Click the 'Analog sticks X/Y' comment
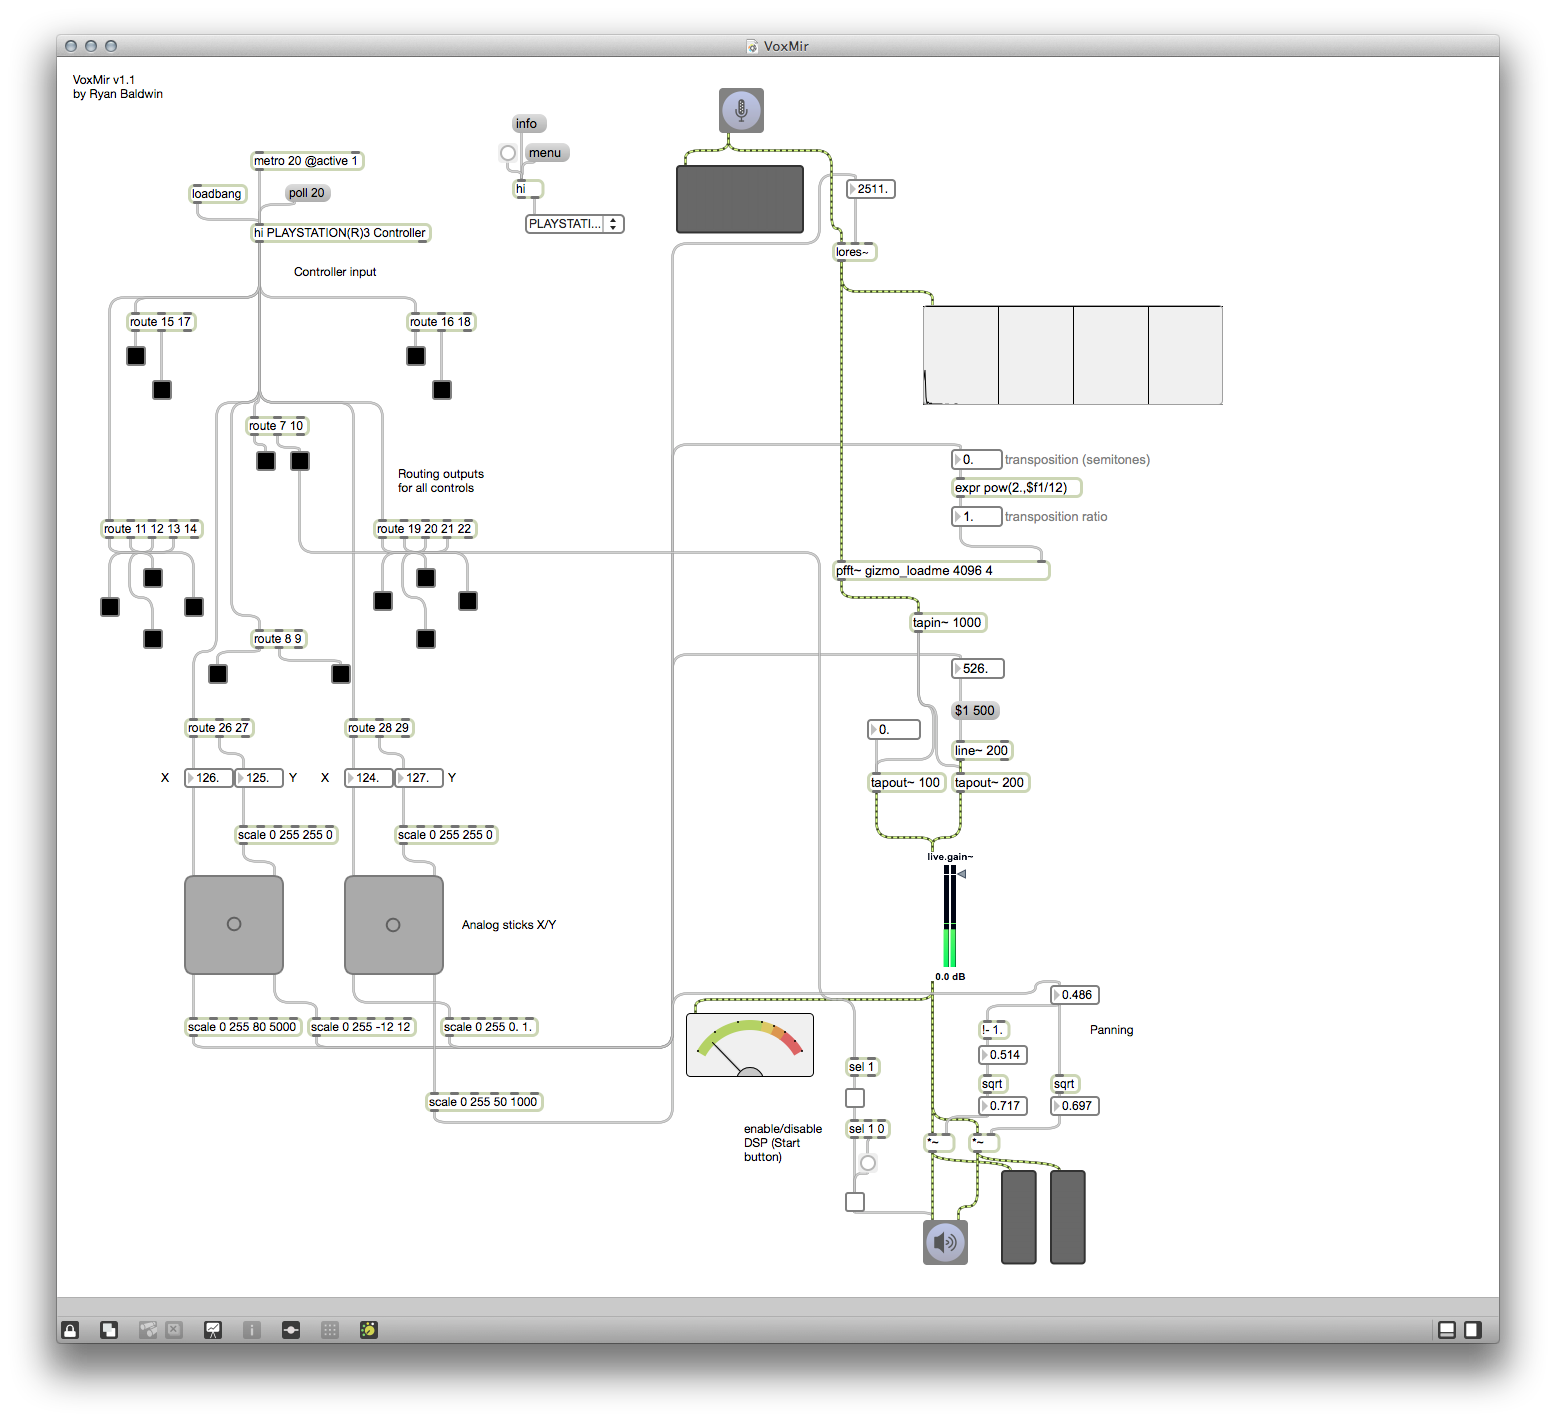 509,925
